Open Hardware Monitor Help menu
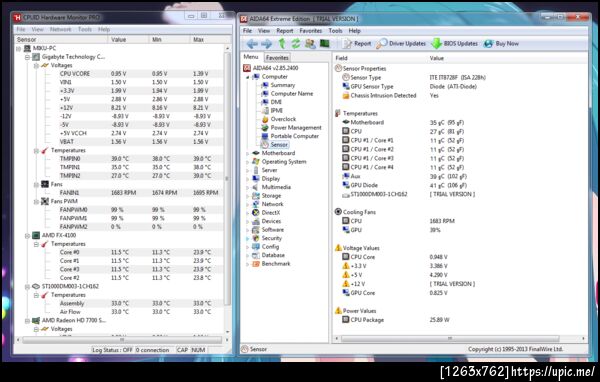The height and width of the screenshot is (382, 600). coord(104,29)
